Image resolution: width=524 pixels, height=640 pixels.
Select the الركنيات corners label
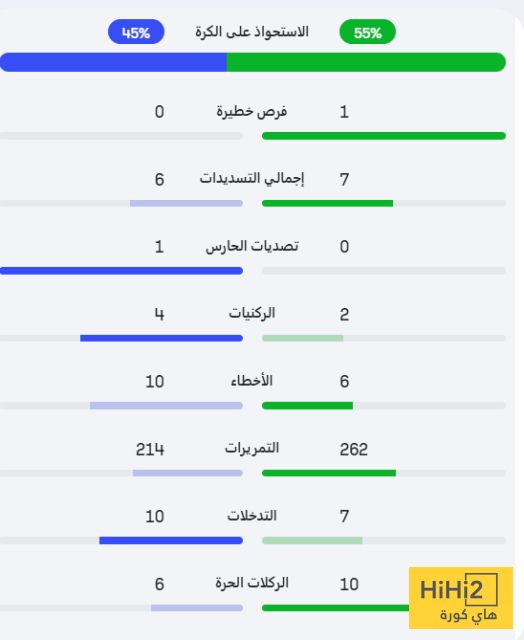252,313
